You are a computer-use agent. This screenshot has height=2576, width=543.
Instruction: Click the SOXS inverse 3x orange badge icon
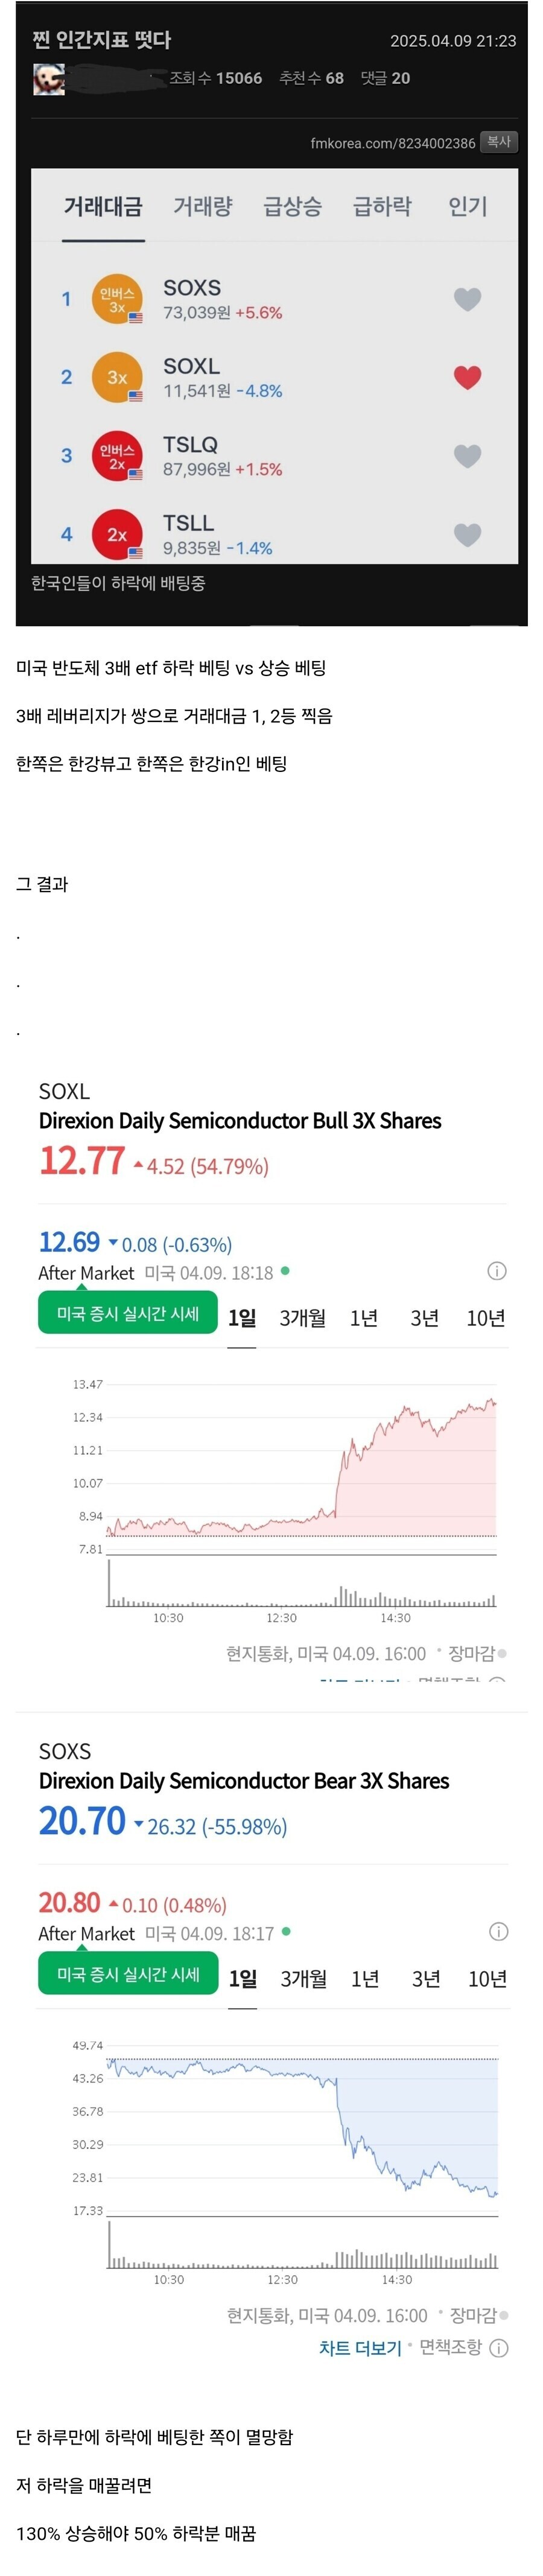117,299
